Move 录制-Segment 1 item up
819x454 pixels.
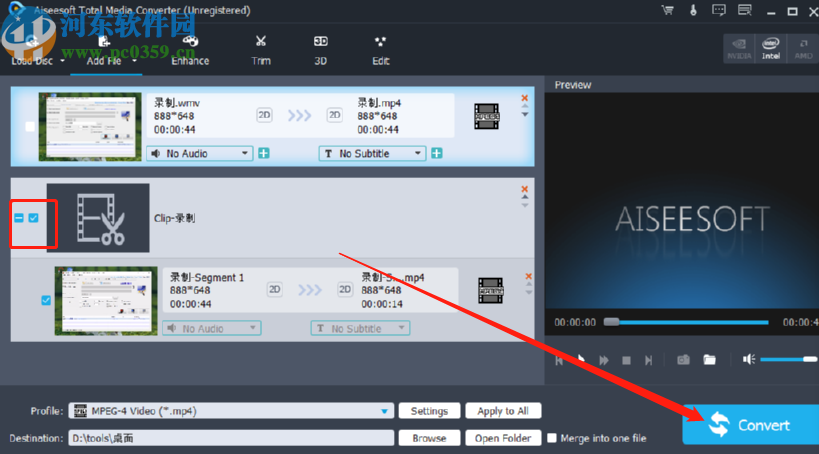point(529,285)
